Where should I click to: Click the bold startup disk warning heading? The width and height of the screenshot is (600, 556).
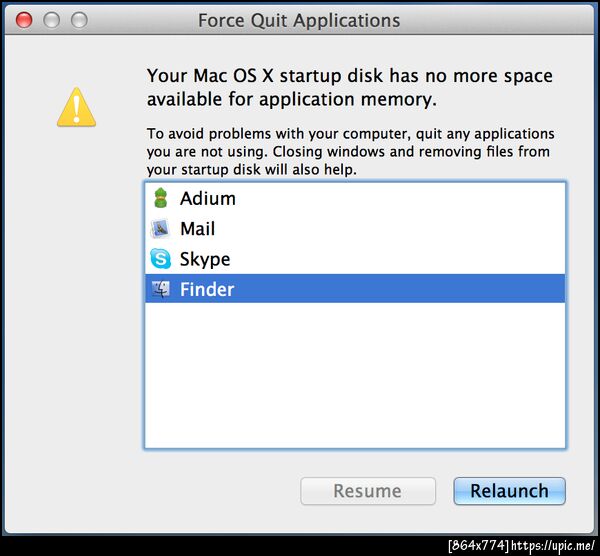[349, 88]
